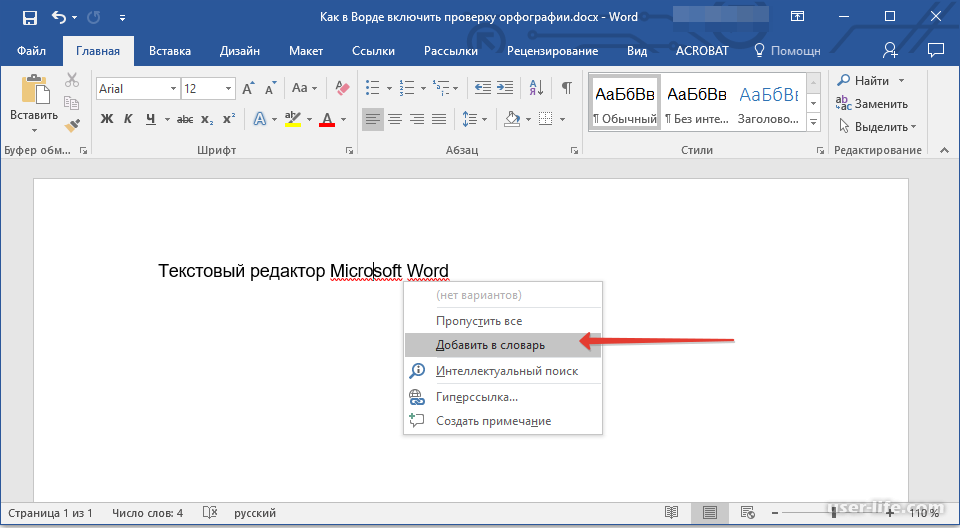Open the Arial font name dropdown
The height and width of the screenshot is (528, 960).
point(173,89)
